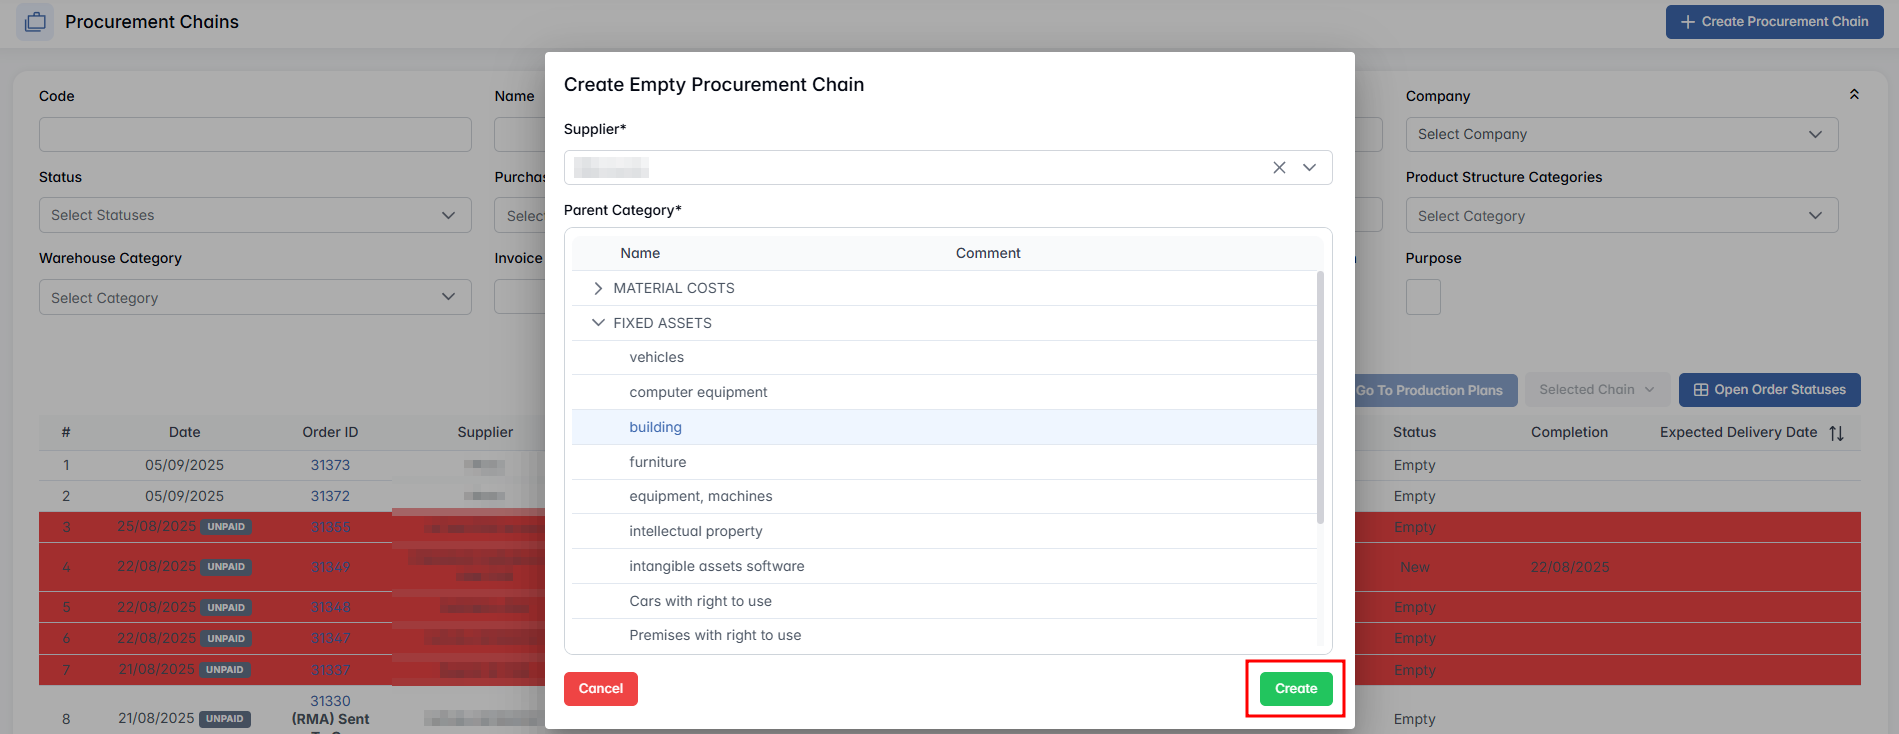Click plus icon on Create Procurement Chain

click(x=1687, y=22)
